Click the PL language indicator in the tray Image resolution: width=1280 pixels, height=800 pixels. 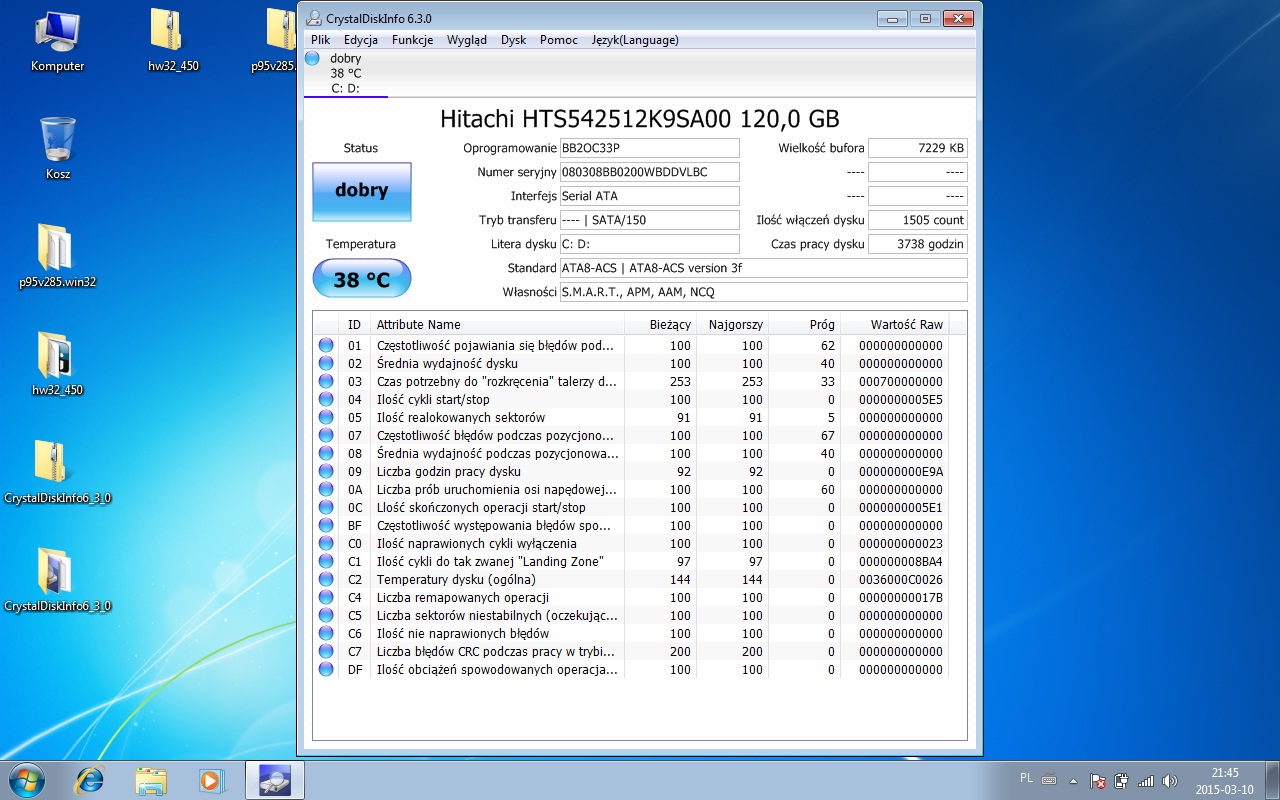1026,778
